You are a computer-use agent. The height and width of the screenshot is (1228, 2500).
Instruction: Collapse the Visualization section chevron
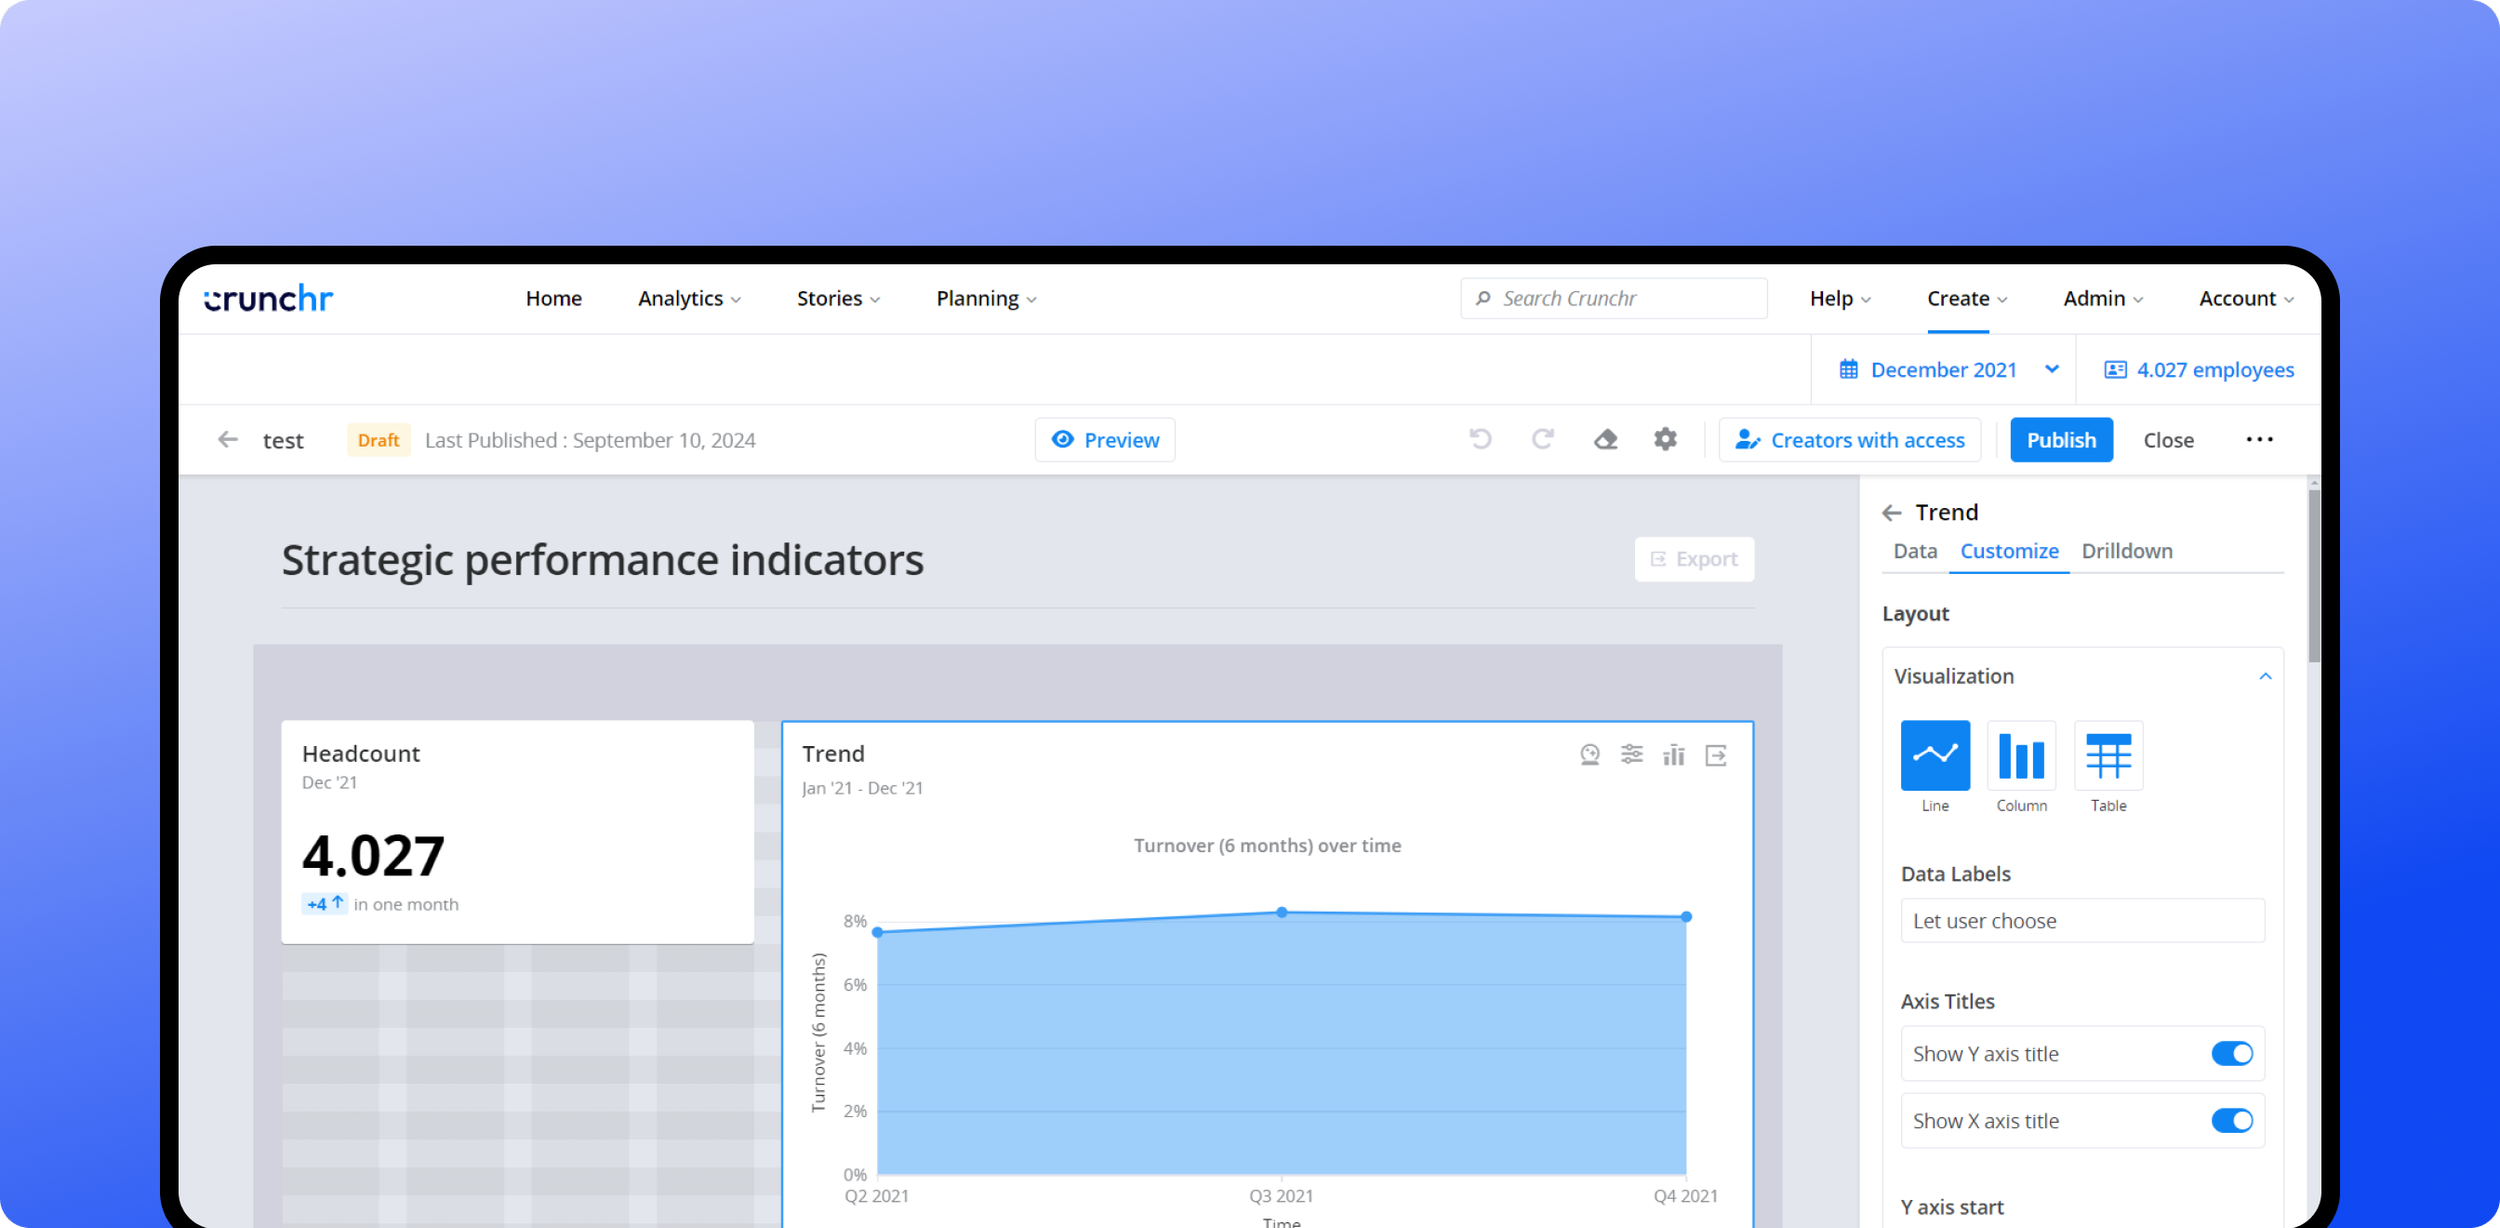pyautogui.click(x=2265, y=677)
